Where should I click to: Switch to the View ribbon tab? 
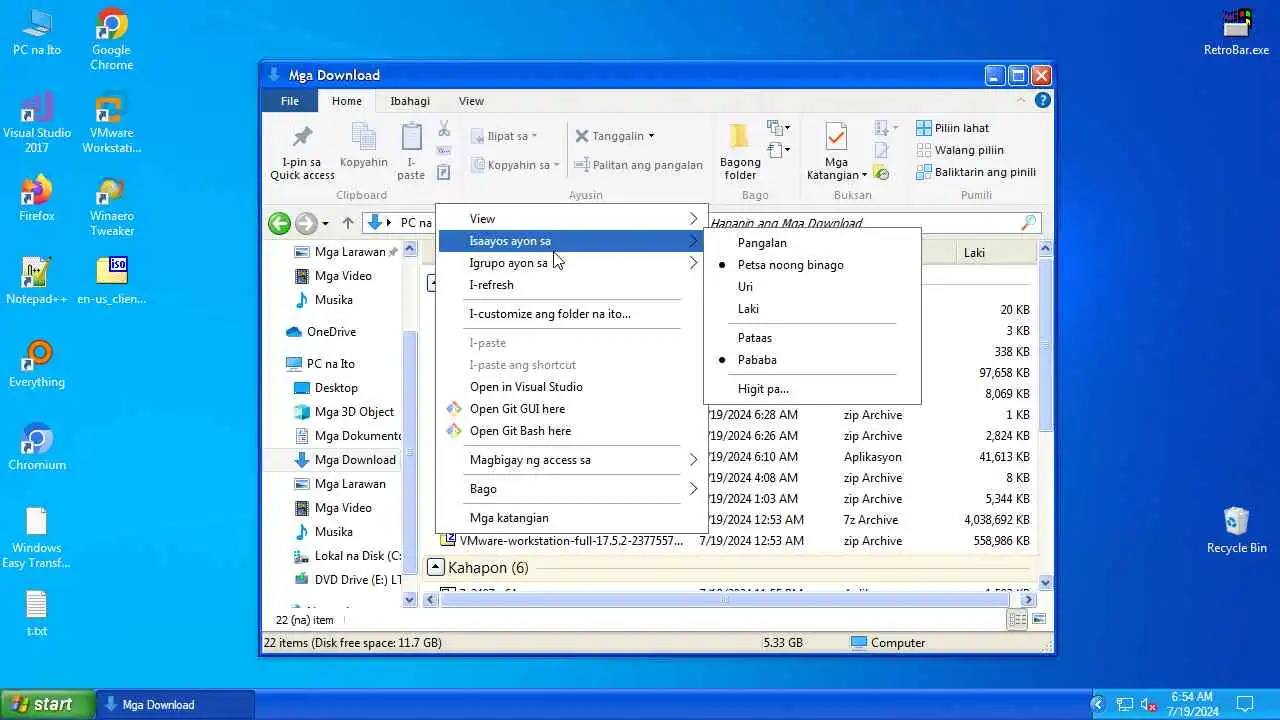click(471, 101)
